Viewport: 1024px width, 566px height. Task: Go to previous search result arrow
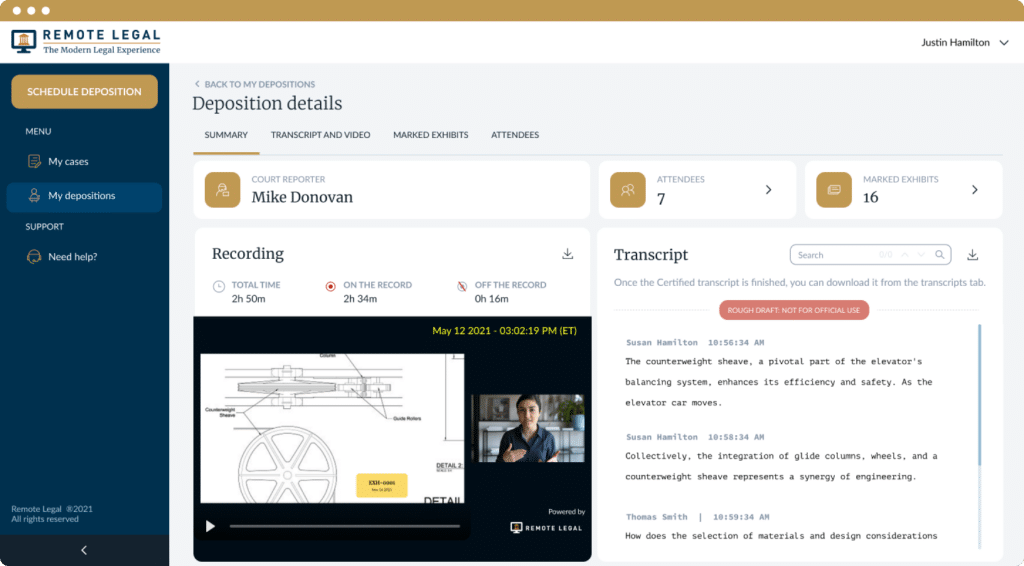(x=904, y=255)
